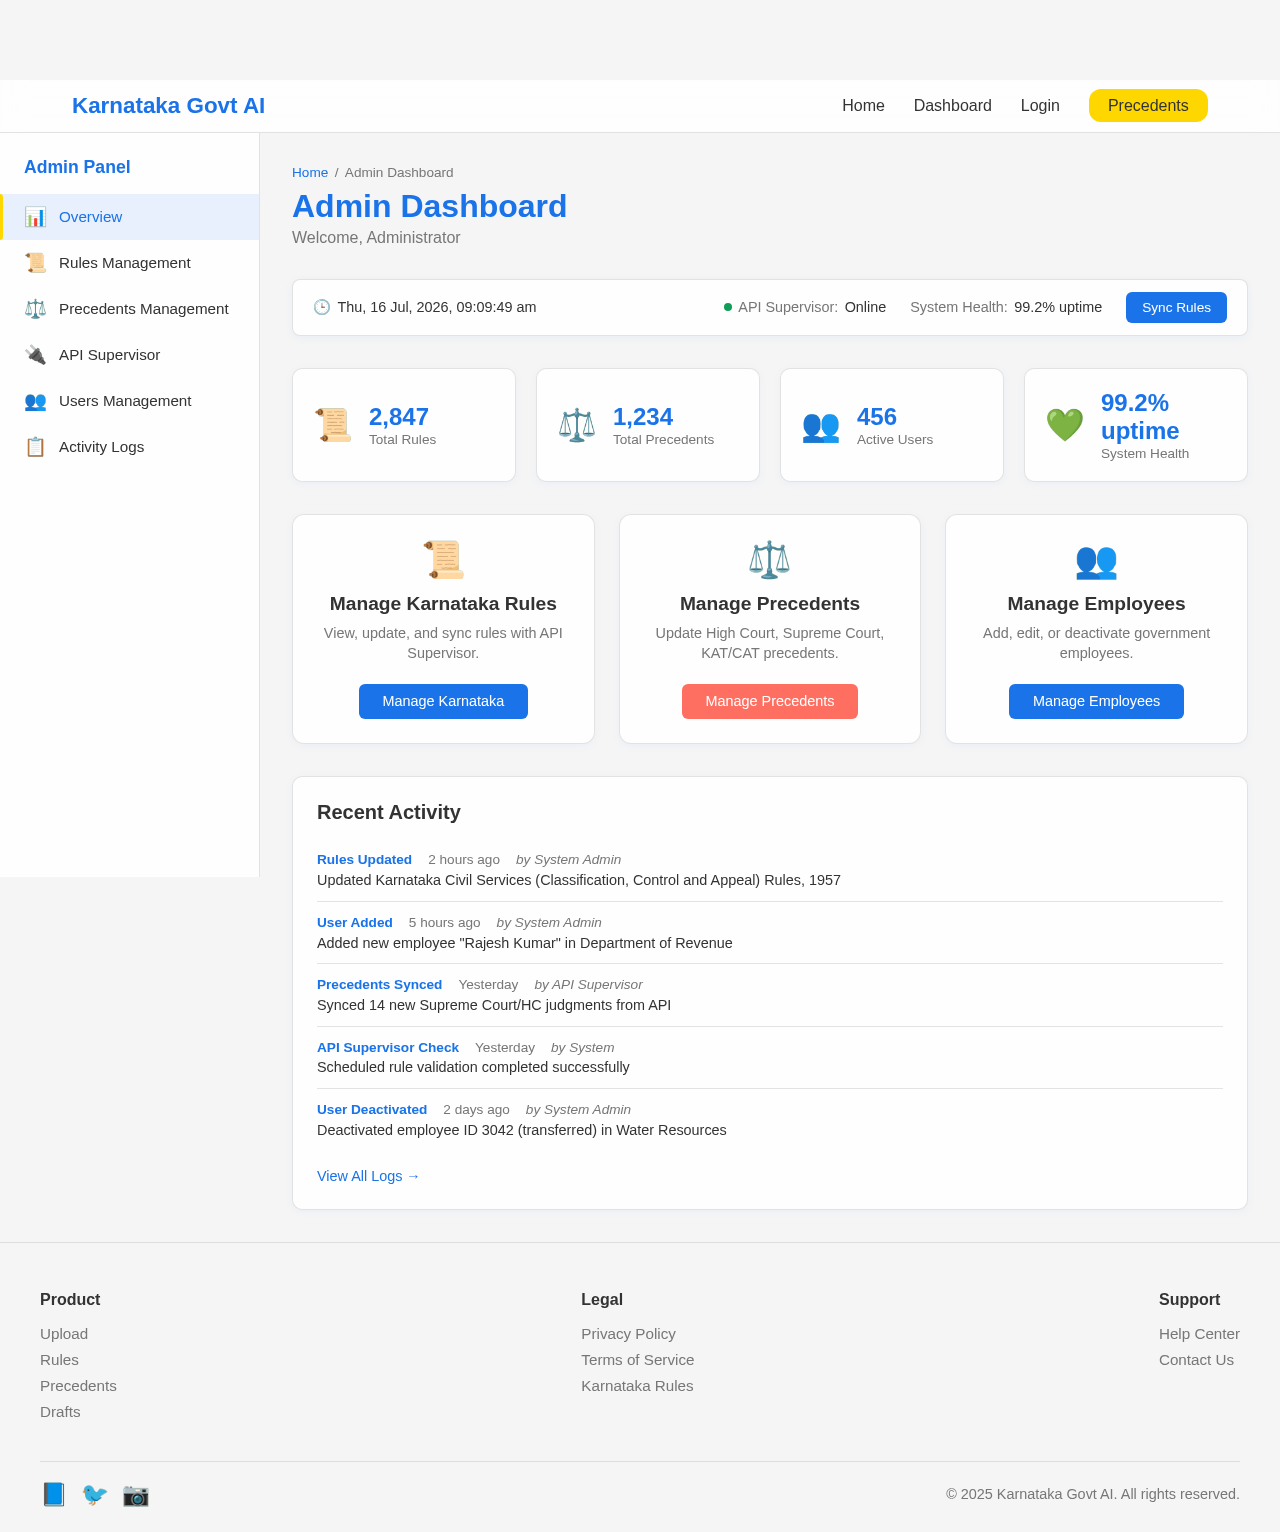Click the Overview bar chart icon in the sidebar
This screenshot has height=1532, width=1280.
pyautogui.click(x=35, y=217)
